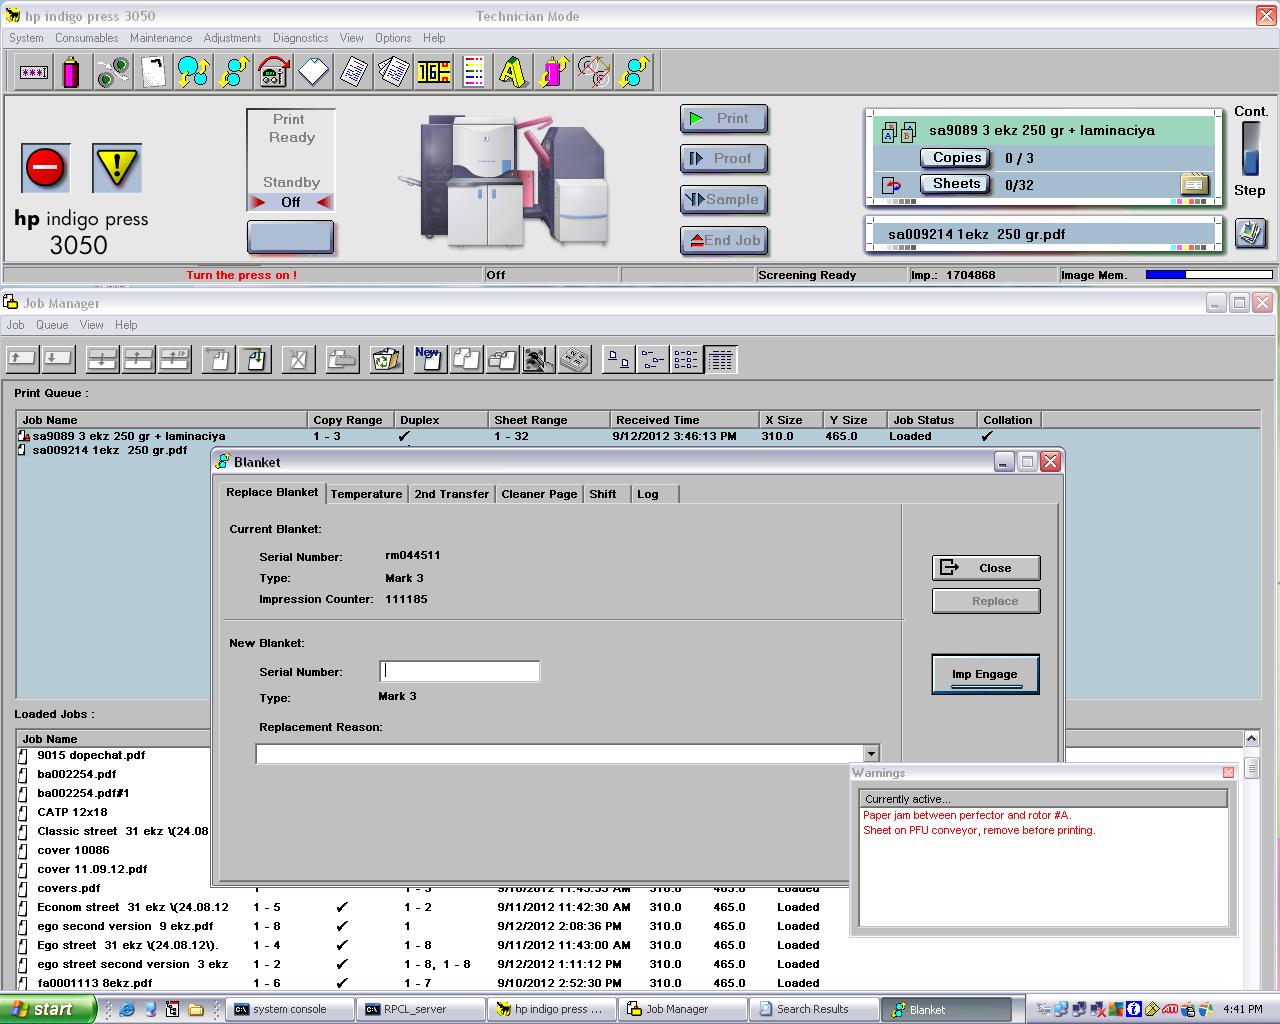The image size is (1280, 1024).
Task: Open the Maintenance menu
Action: [161, 38]
